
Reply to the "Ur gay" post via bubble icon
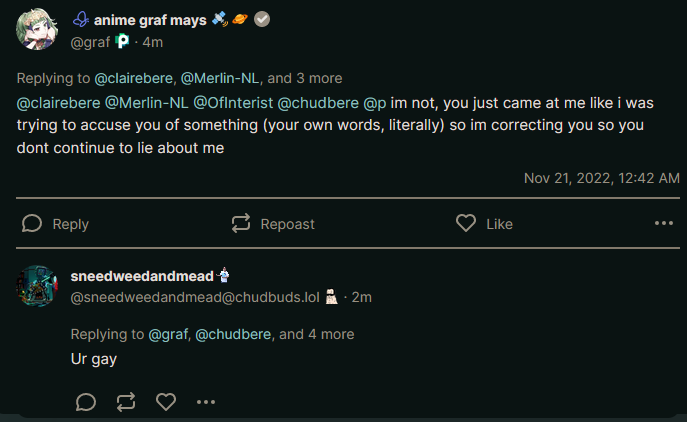(x=86, y=402)
